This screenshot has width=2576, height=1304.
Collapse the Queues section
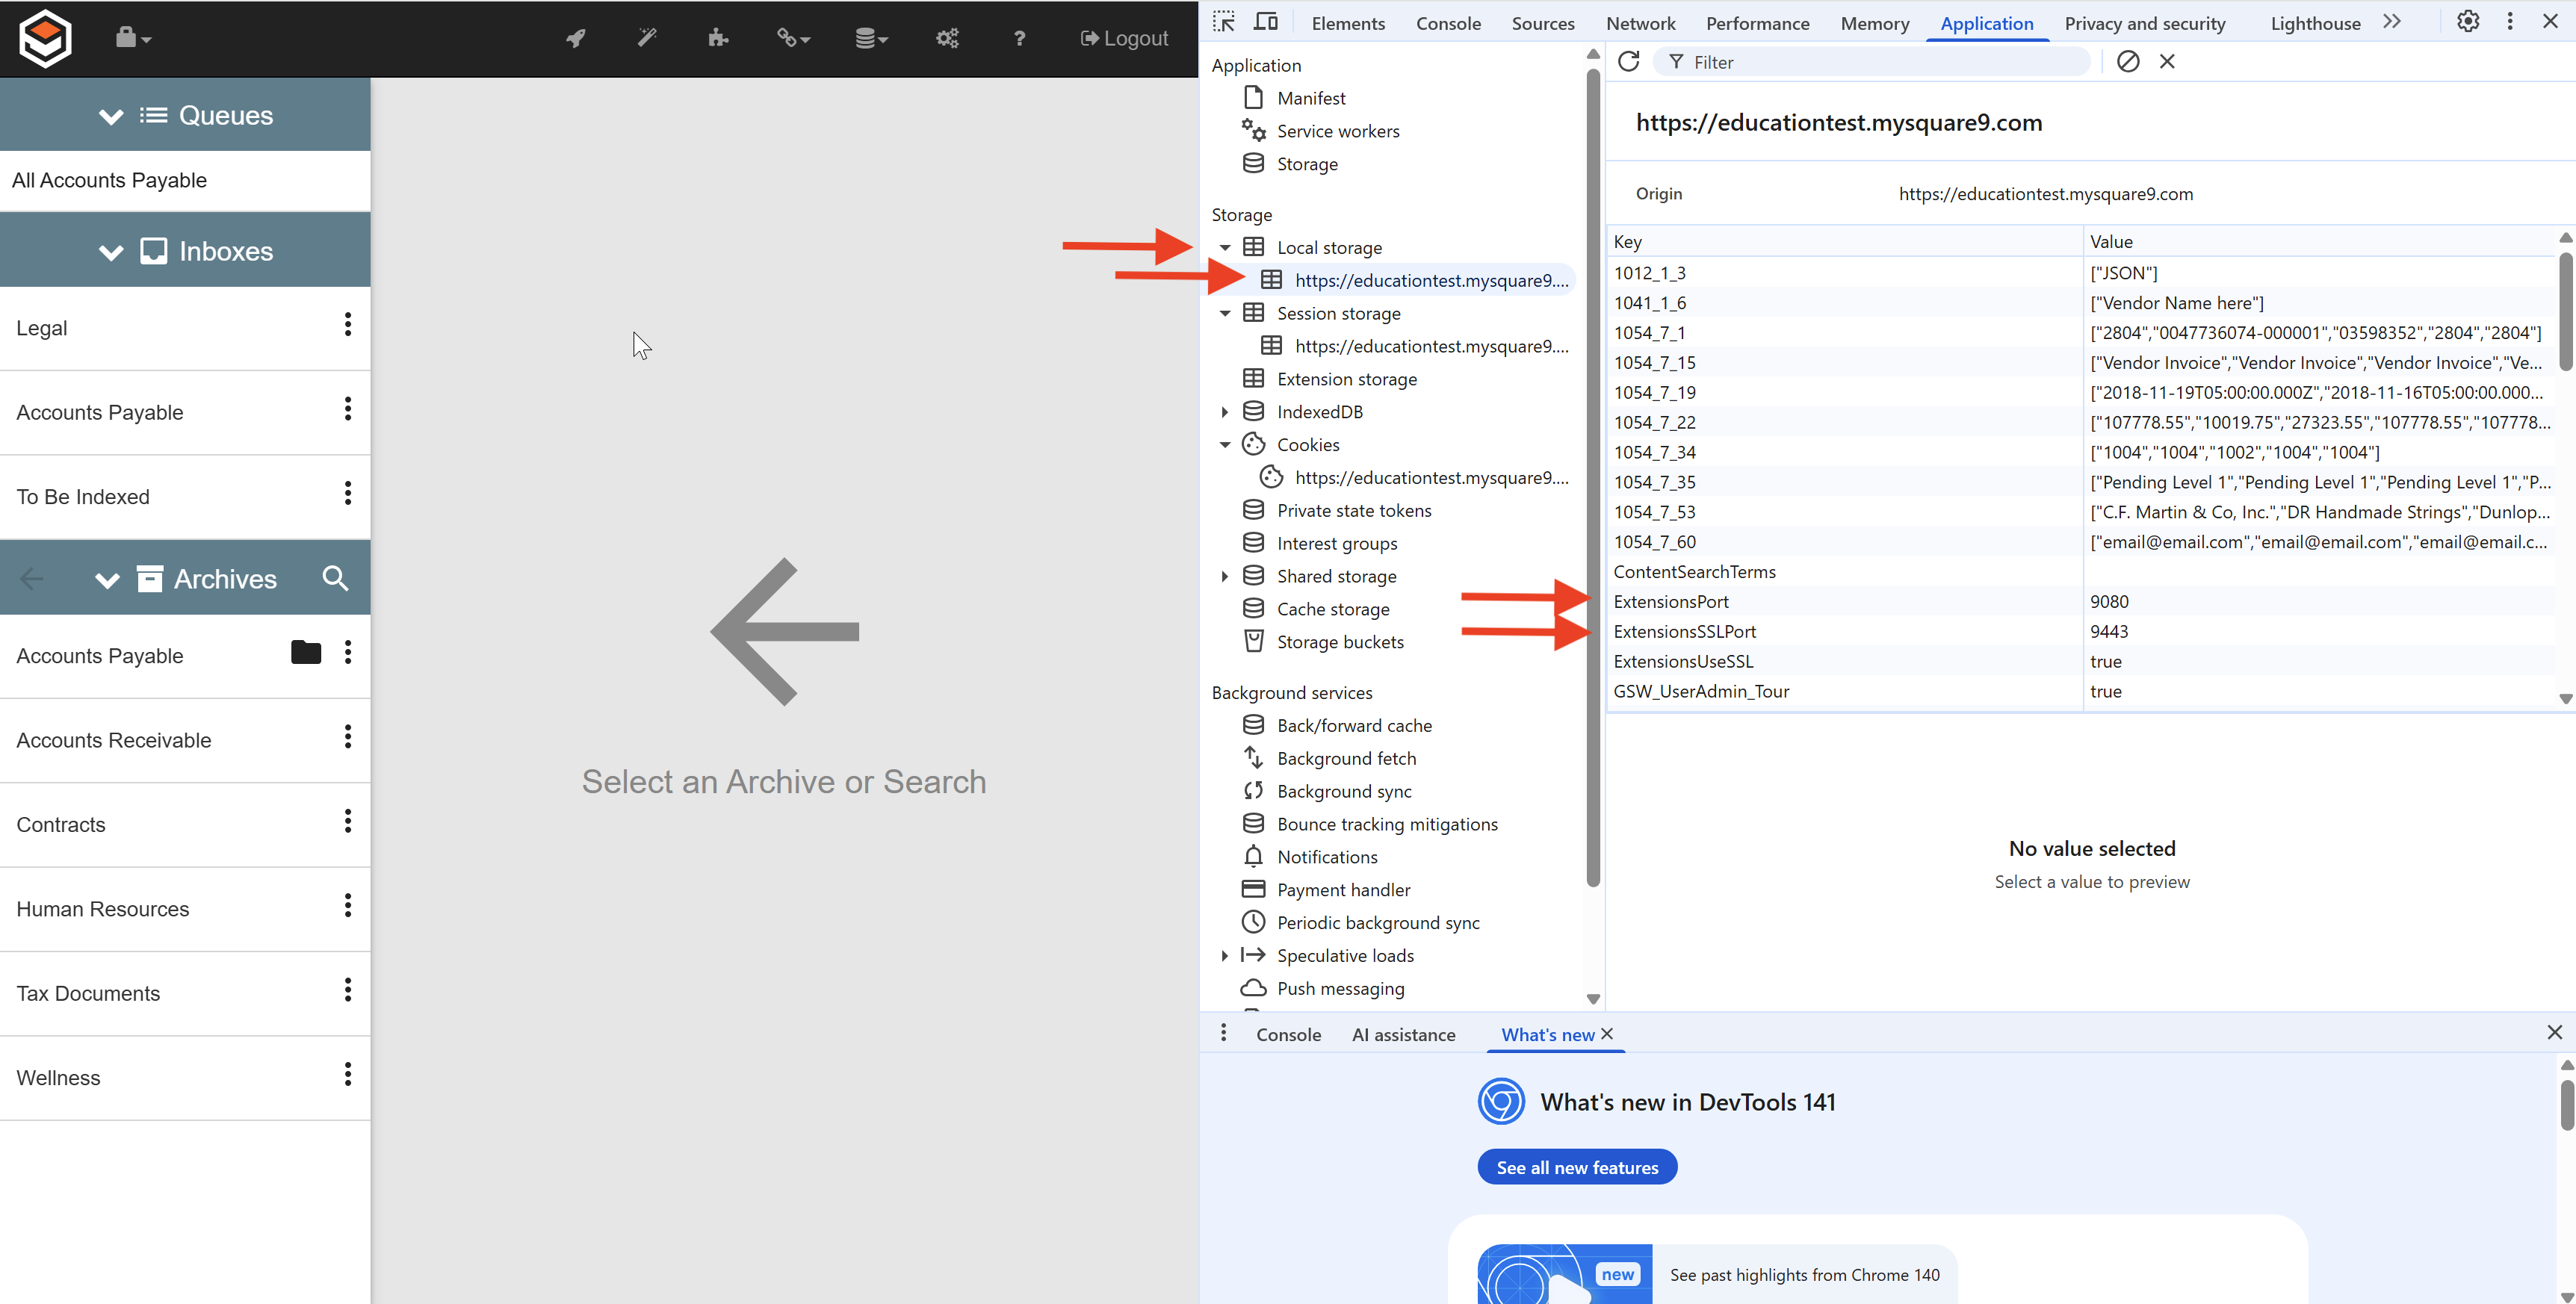(111, 116)
